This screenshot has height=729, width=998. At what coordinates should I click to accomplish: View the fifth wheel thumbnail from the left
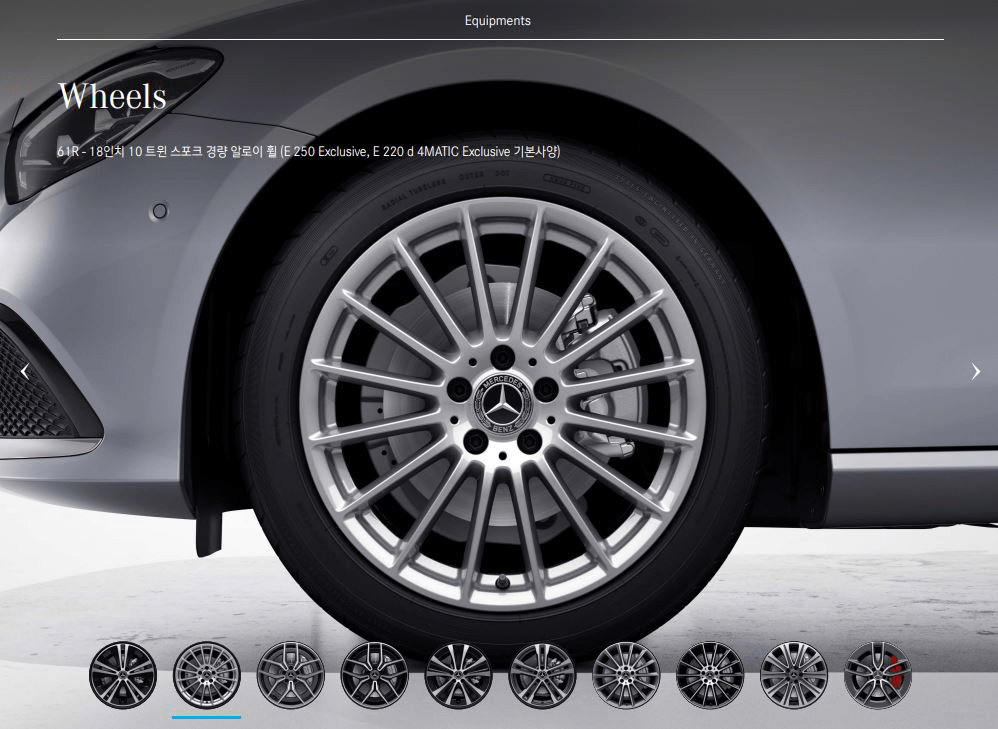pyautogui.click(x=458, y=675)
